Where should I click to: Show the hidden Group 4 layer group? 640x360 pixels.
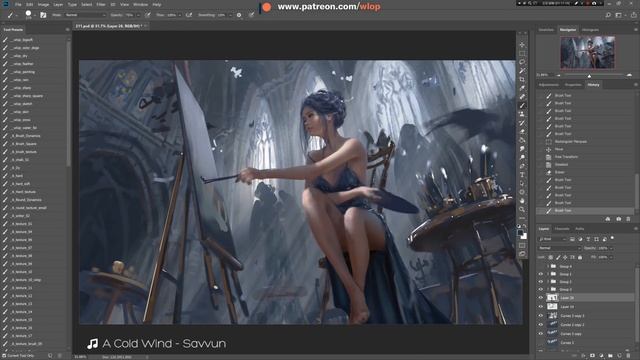click(x=541, y=267)
